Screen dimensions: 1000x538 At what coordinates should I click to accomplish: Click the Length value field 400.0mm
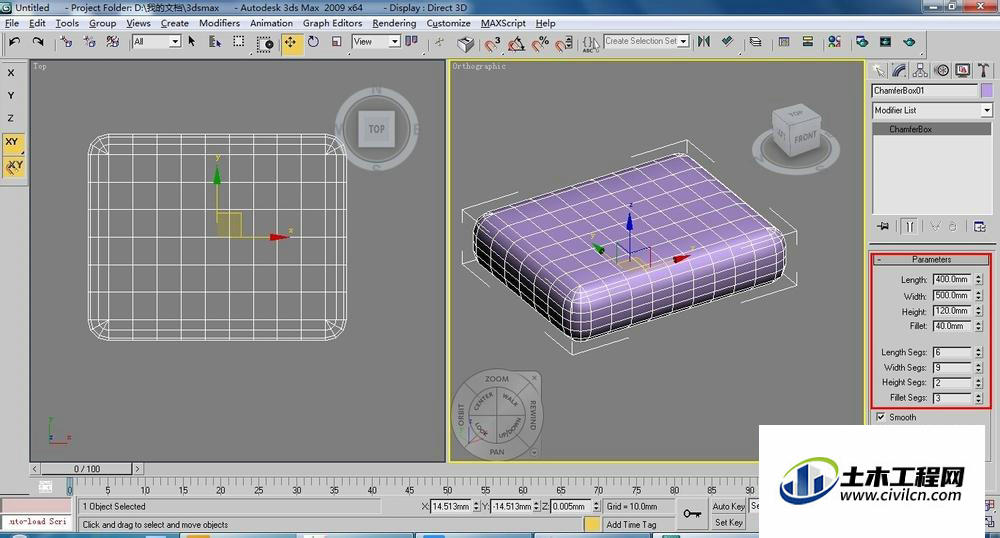(953, 279)
